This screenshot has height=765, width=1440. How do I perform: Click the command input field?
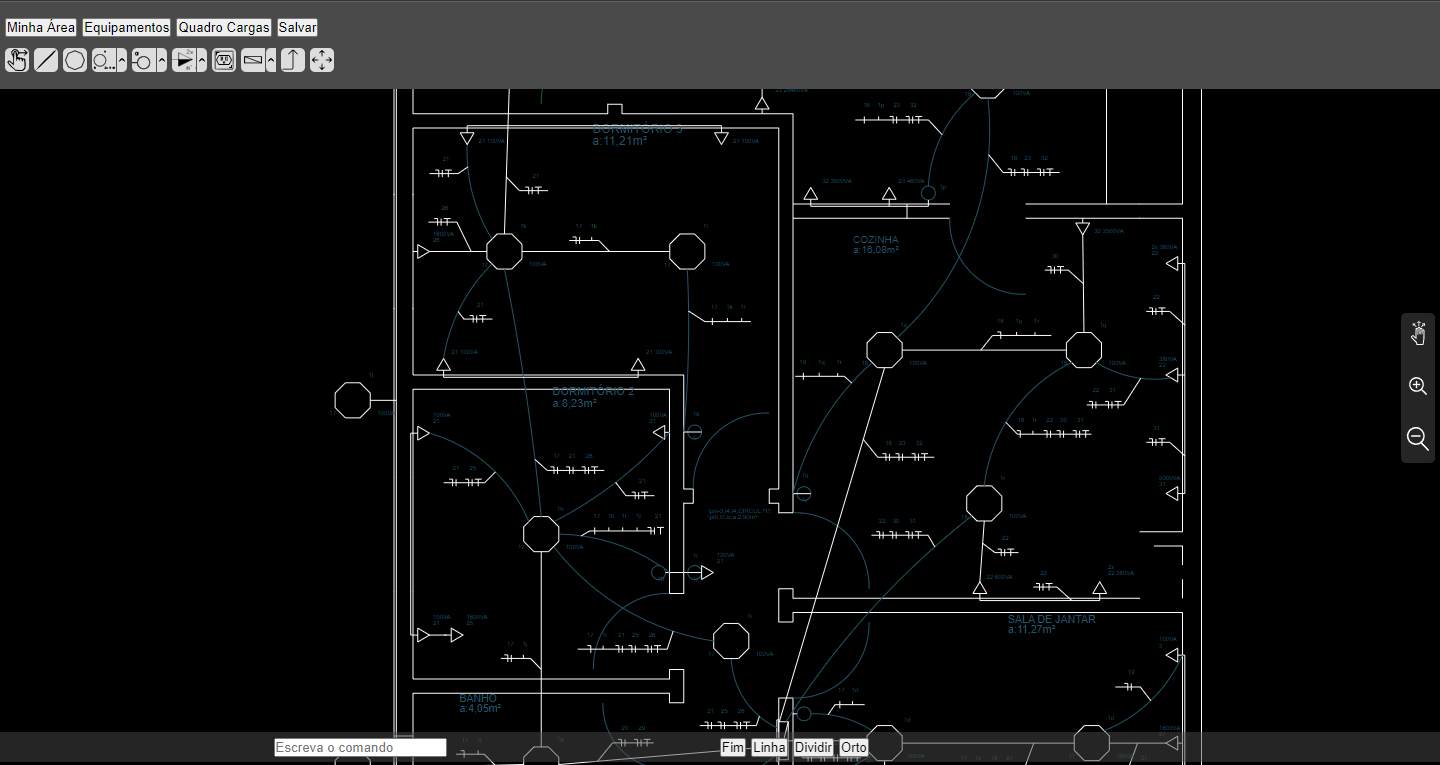click(360, 747)
